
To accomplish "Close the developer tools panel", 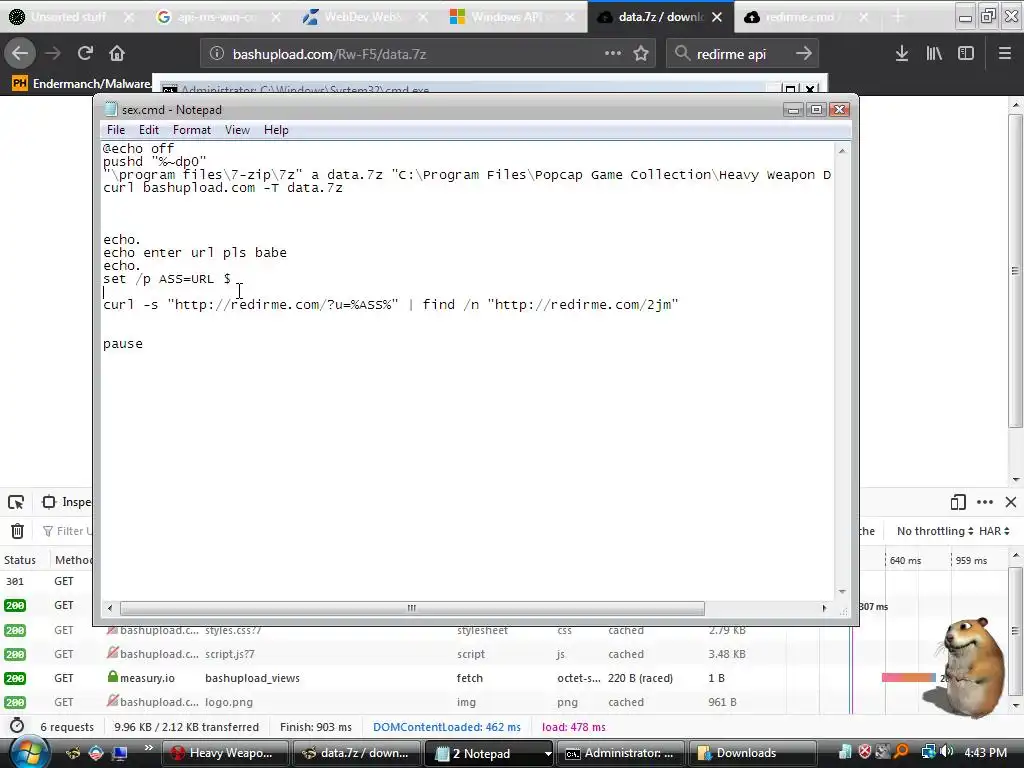I will (1011, 502).
